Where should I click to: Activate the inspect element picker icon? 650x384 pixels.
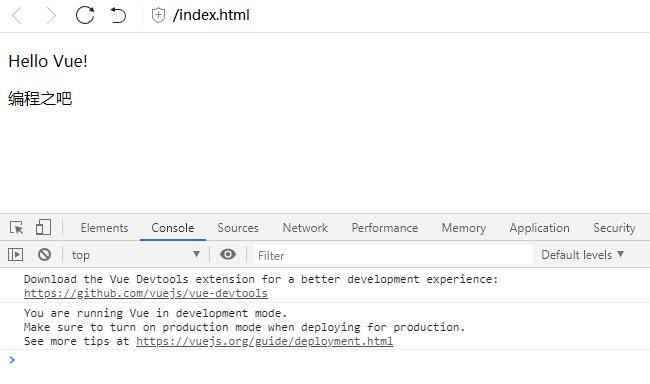click(17, 228)
